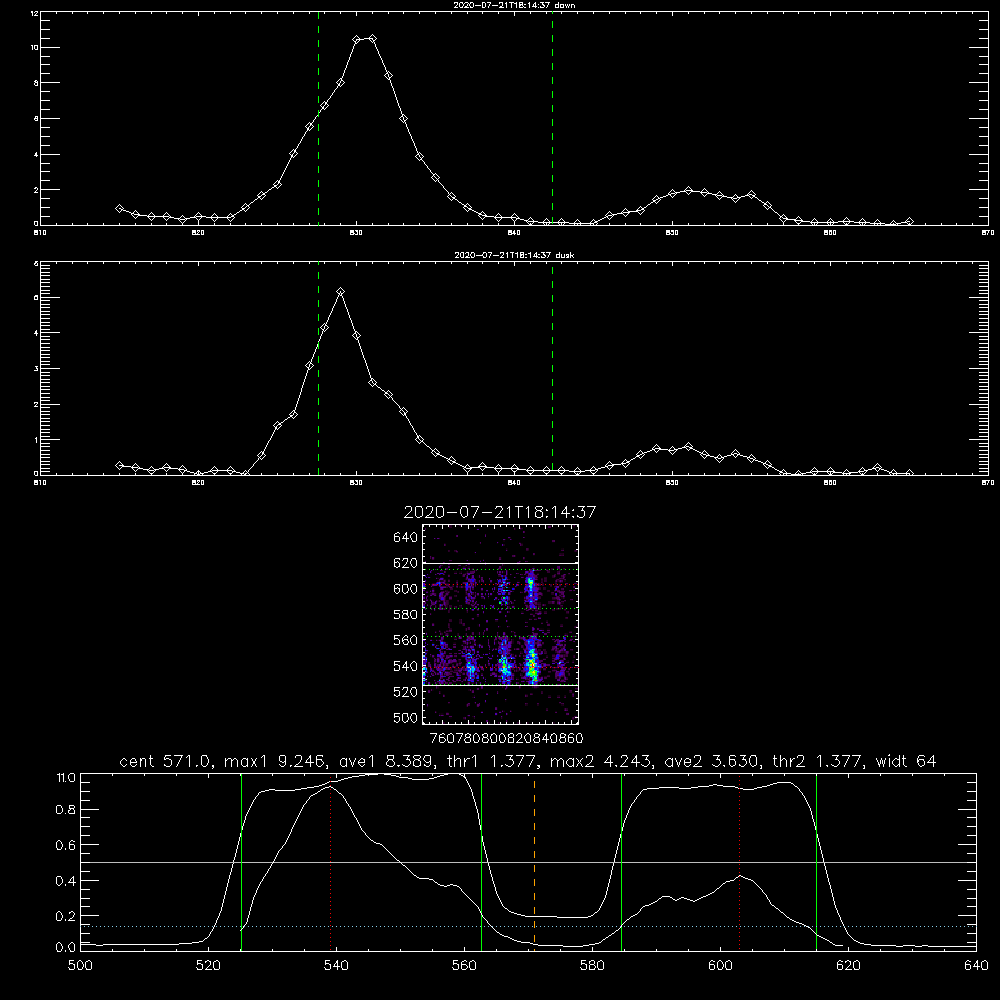Click the "thr2 1.377" value
1000x1000 pixels.
click(818, 761)
